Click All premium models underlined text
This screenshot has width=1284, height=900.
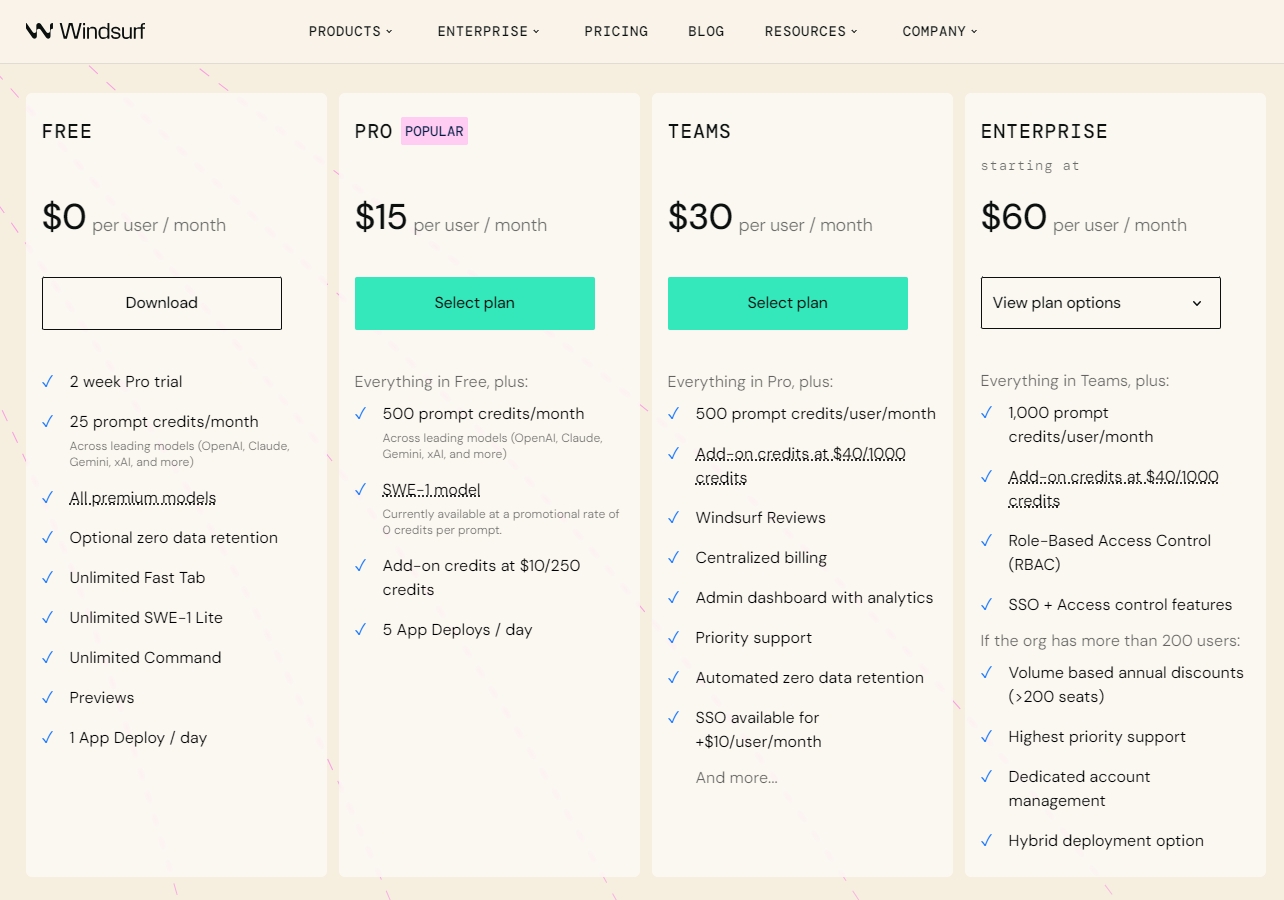click(143, 498)
